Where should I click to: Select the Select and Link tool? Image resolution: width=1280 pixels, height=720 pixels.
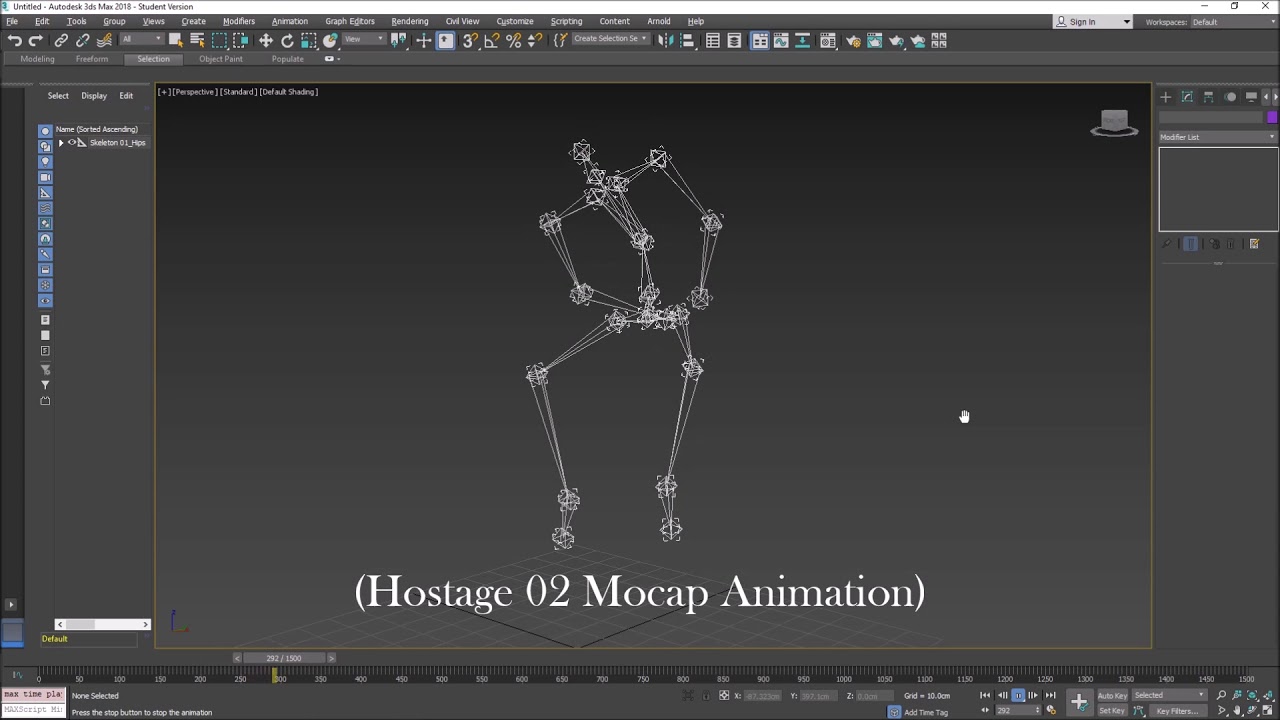point(61,40)
